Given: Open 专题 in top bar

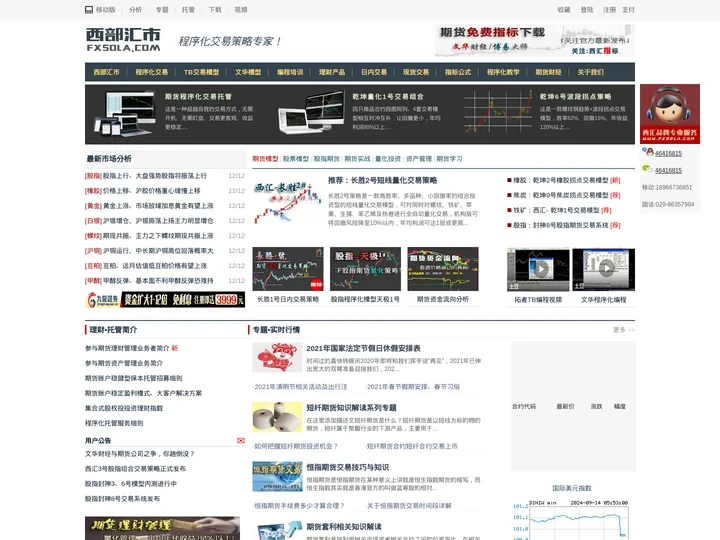Looking at the screenshot, I should (x=162, y=10).
